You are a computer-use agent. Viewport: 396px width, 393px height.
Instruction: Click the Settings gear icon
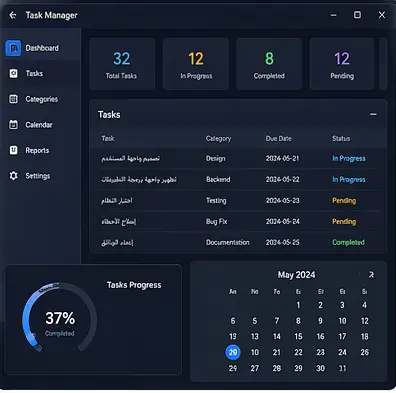pos(13,176)
